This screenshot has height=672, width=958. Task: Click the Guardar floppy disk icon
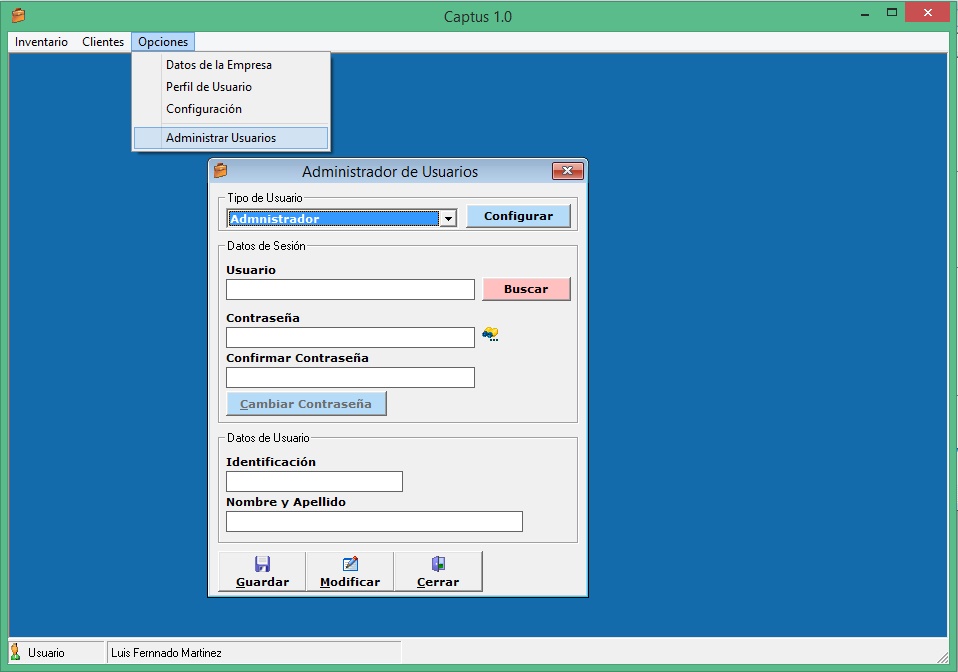(262, 564)
